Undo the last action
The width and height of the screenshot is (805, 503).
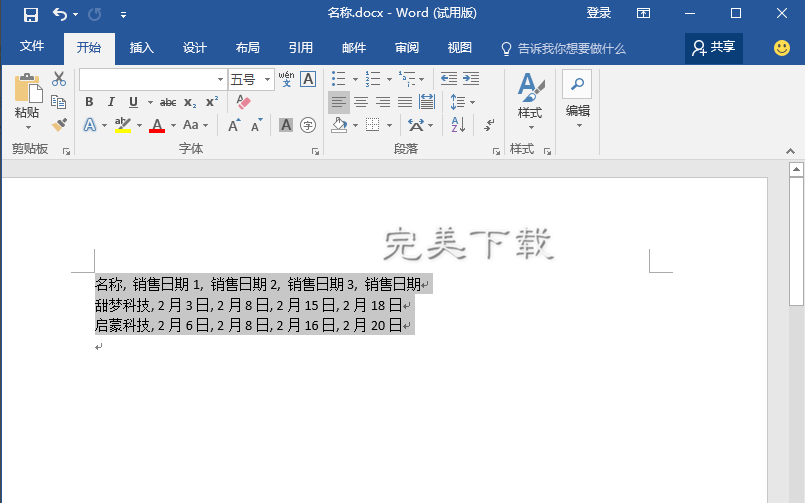coord(60,14)
